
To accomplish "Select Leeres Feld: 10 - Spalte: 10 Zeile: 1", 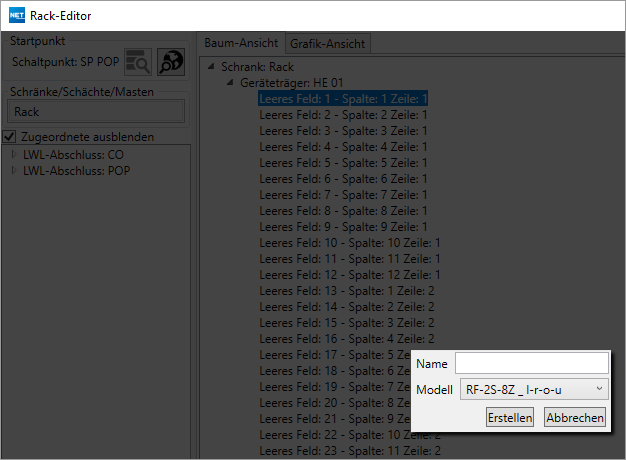I will pos(349,242).
